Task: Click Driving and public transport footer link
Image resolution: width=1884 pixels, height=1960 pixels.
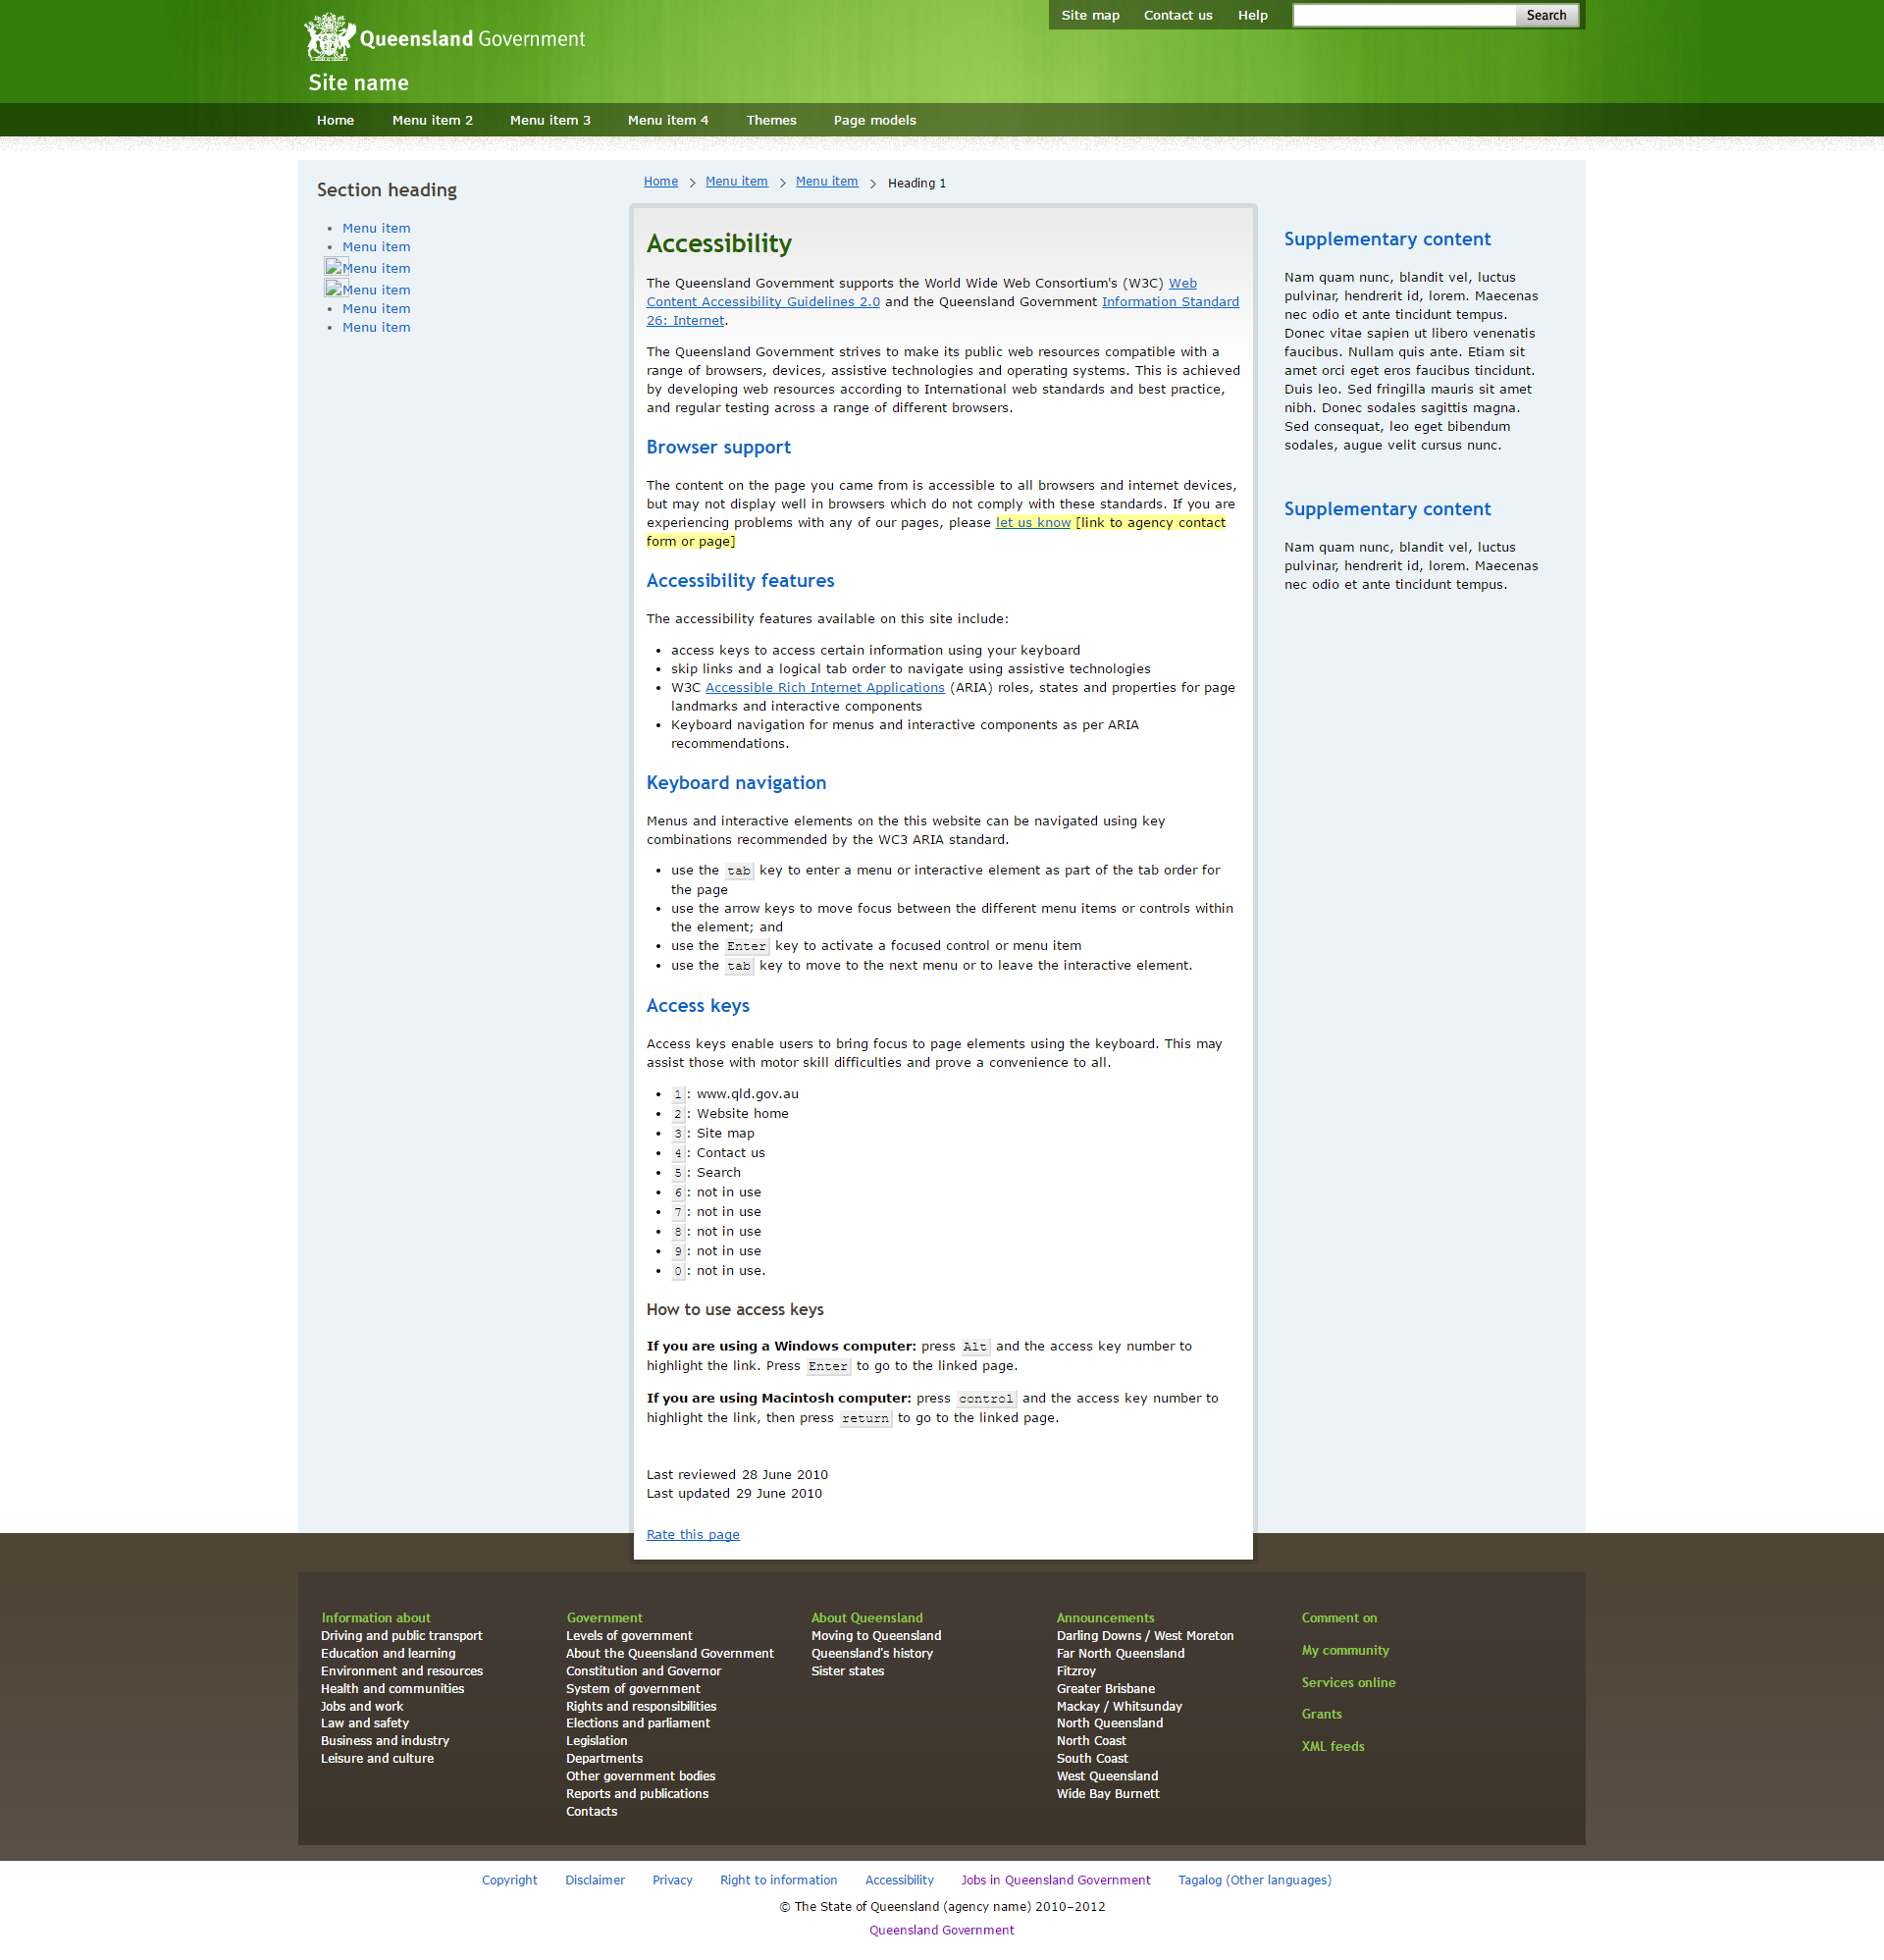Action: pyautogui.click(x=401, y=1636)
